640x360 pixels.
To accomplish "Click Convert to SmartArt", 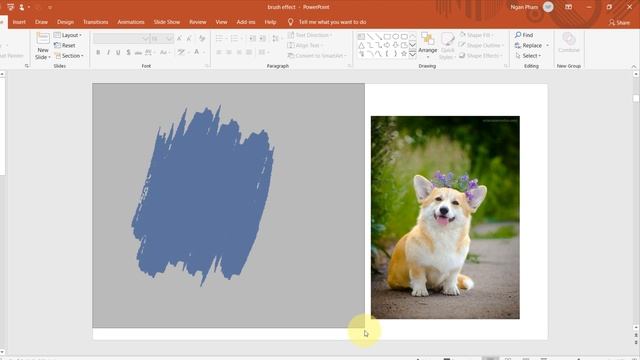I will 317,56.
